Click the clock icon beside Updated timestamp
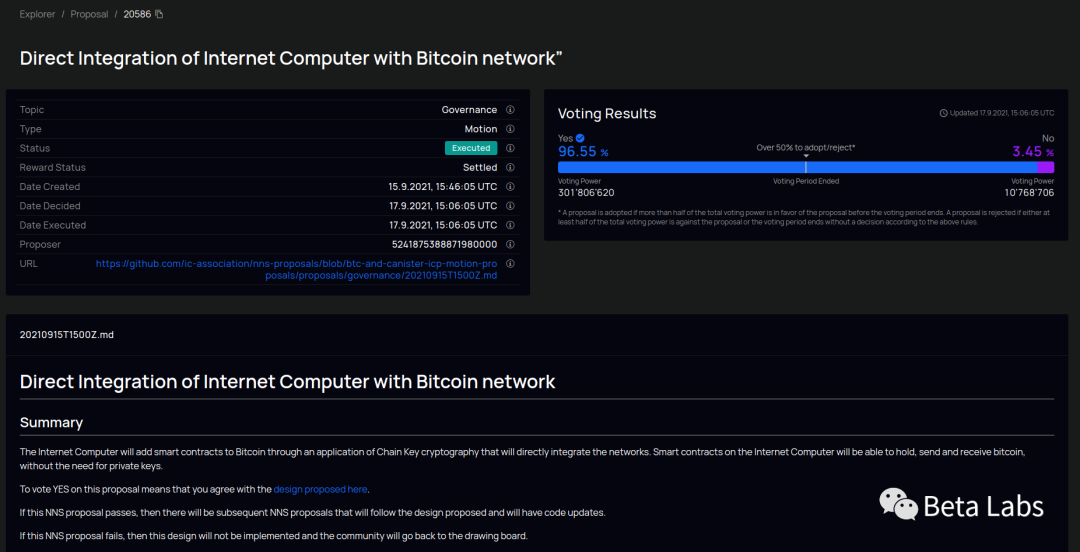 (x=943, y=113)
